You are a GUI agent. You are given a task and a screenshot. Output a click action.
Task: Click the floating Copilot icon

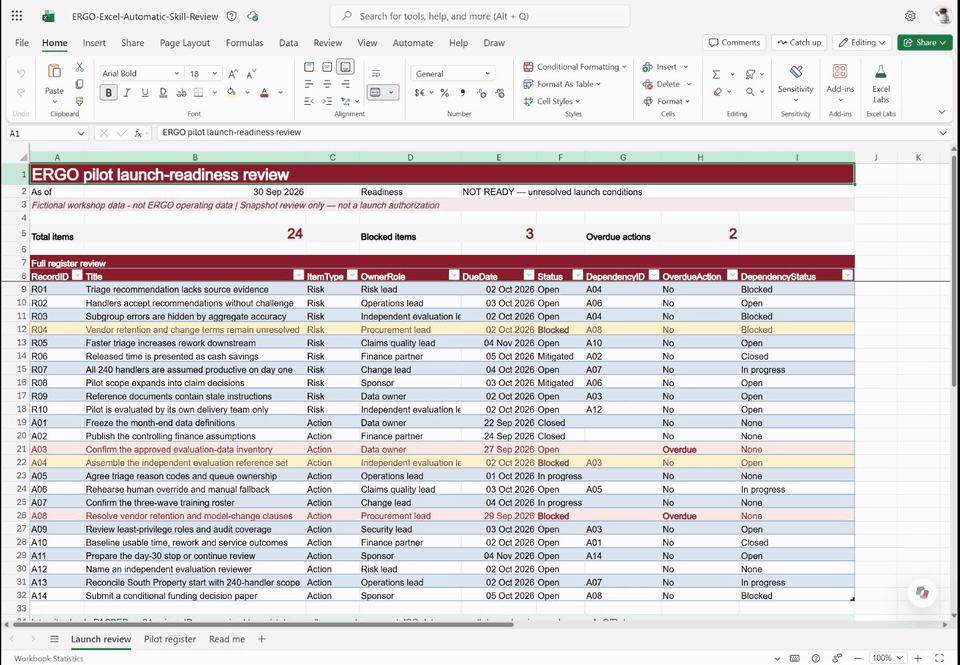coord(922,592)
